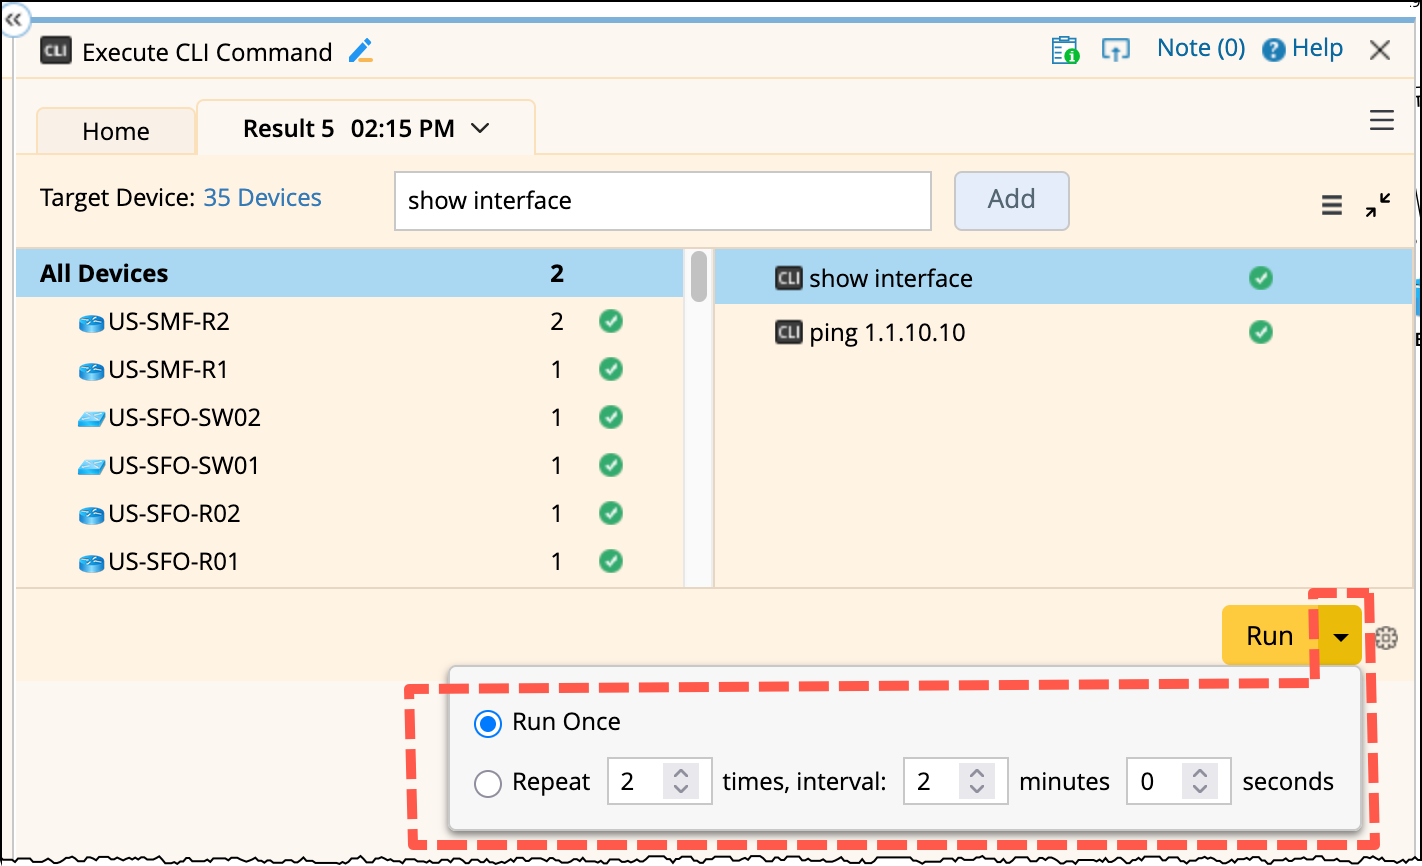This screenshot has height=866, width=1422.
Task: Select device US-SMF-R1
Action: click(x=349, y=370)
